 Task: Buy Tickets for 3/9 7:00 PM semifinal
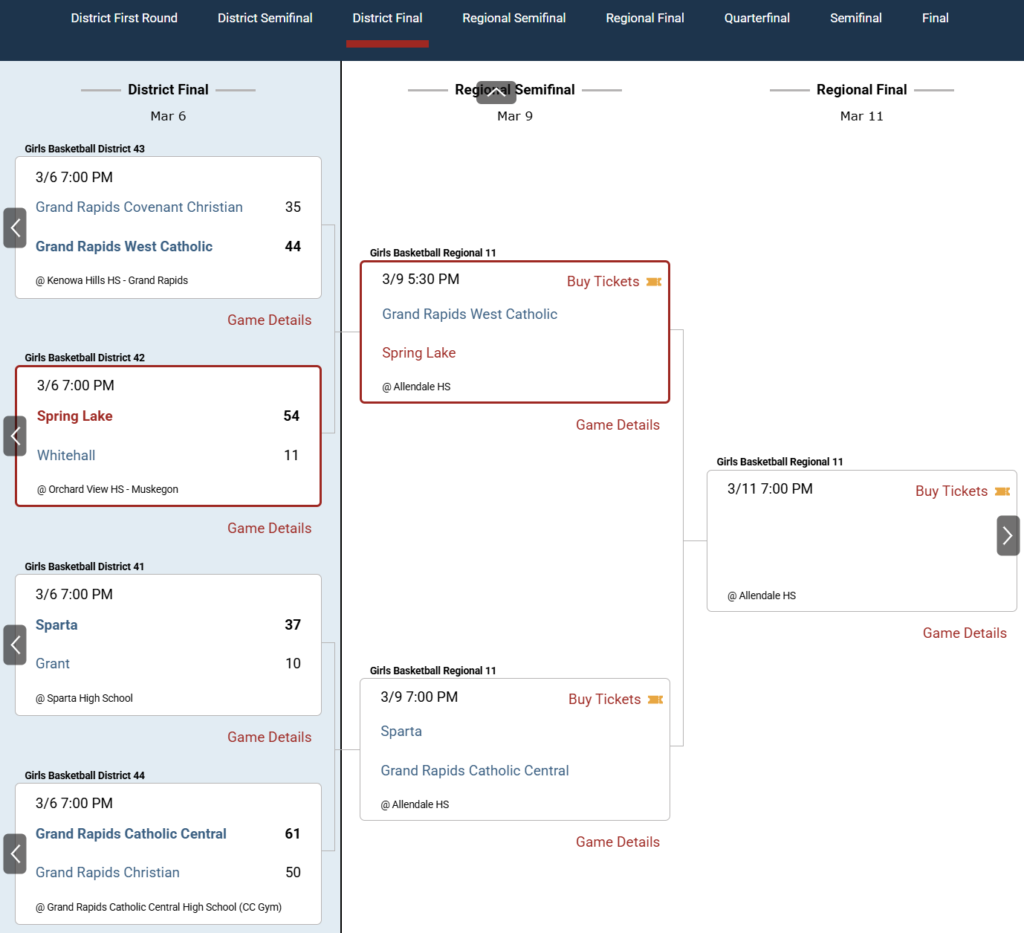click(x=604, y=699)
